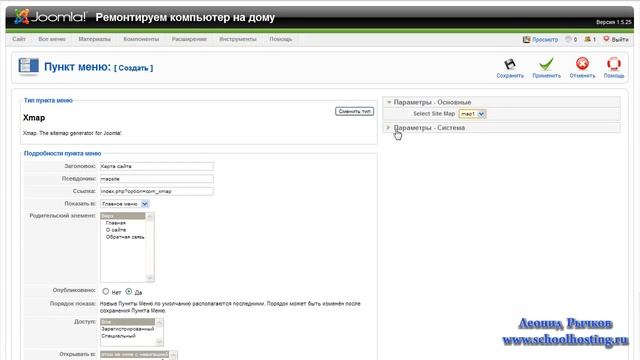Screen dimensions: 640x360
Task: Click into the Ссылка input field
Action: coord(156,191)
